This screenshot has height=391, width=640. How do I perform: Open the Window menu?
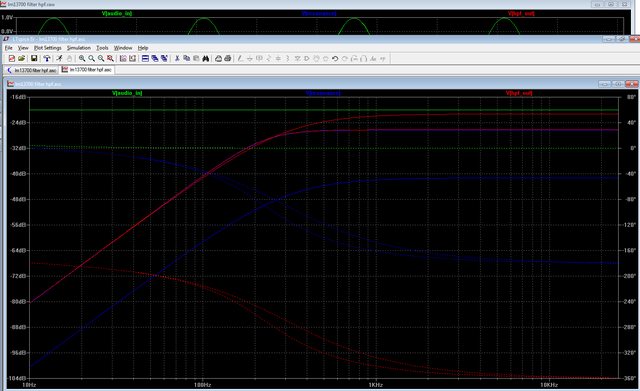point(123,48)
